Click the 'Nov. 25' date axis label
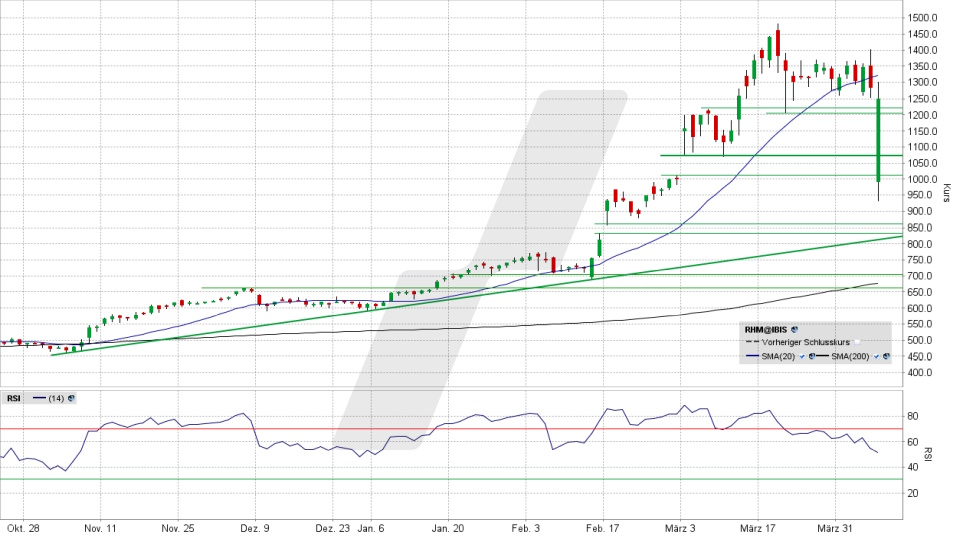 (178, 528)
